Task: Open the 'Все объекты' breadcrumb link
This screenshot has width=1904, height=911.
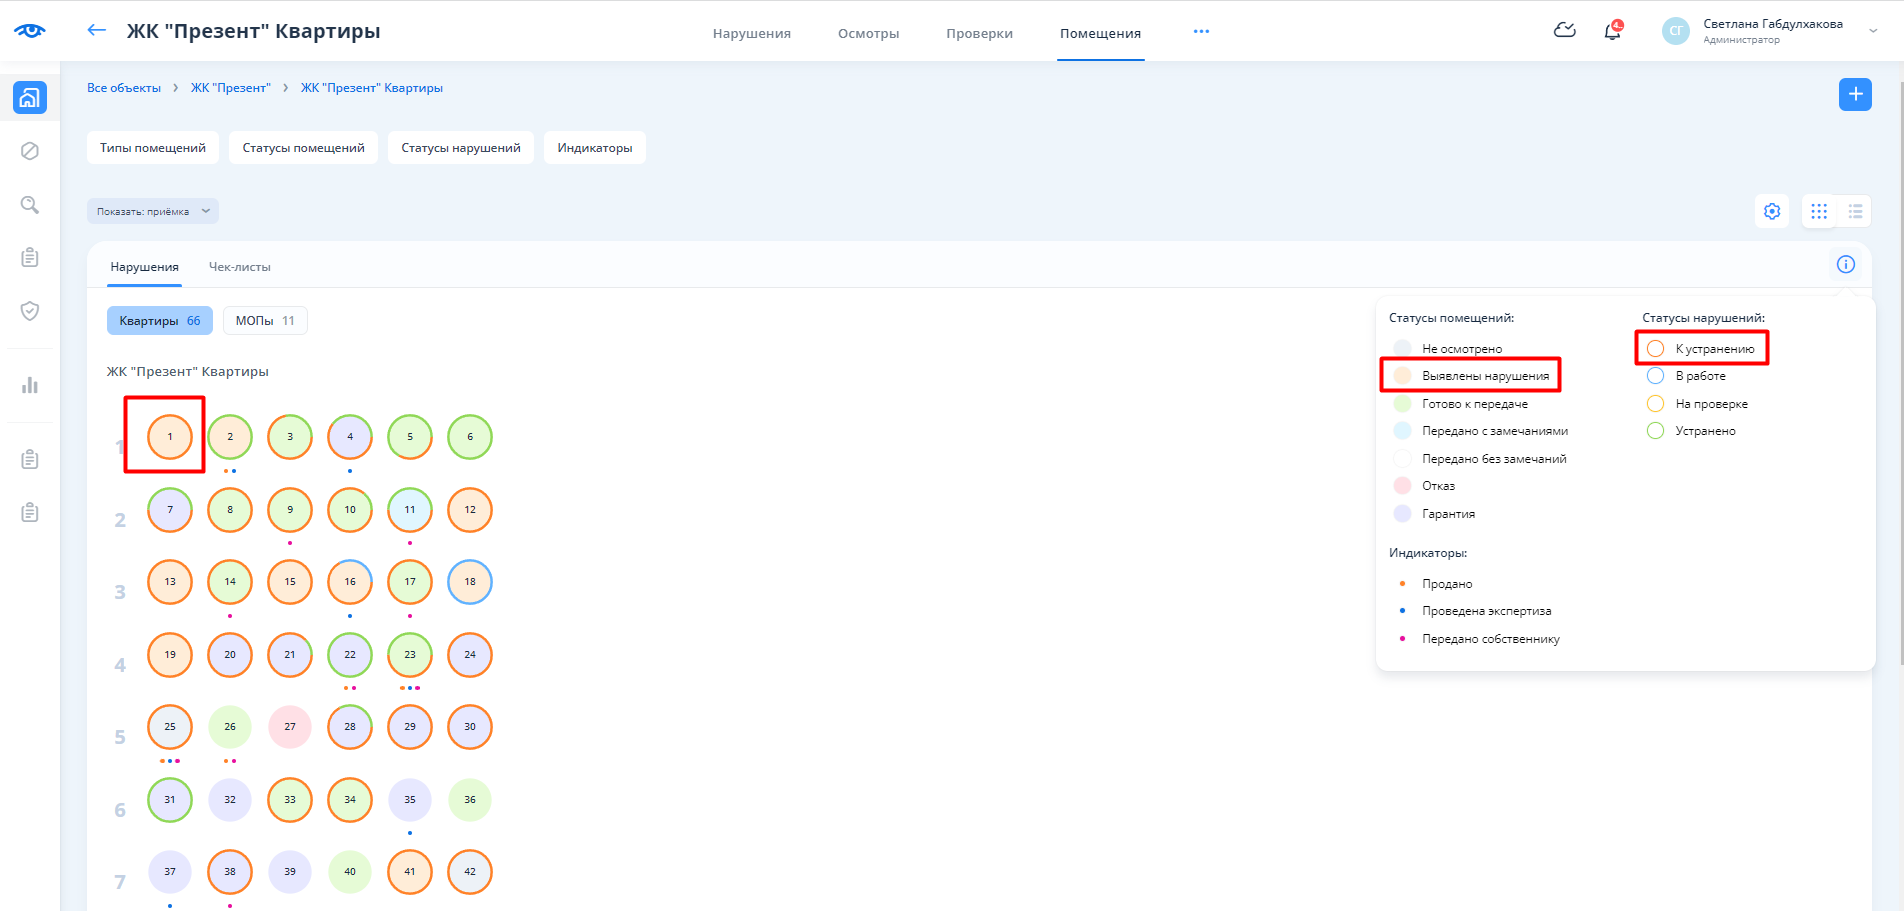Action: (x=124, y=88)
